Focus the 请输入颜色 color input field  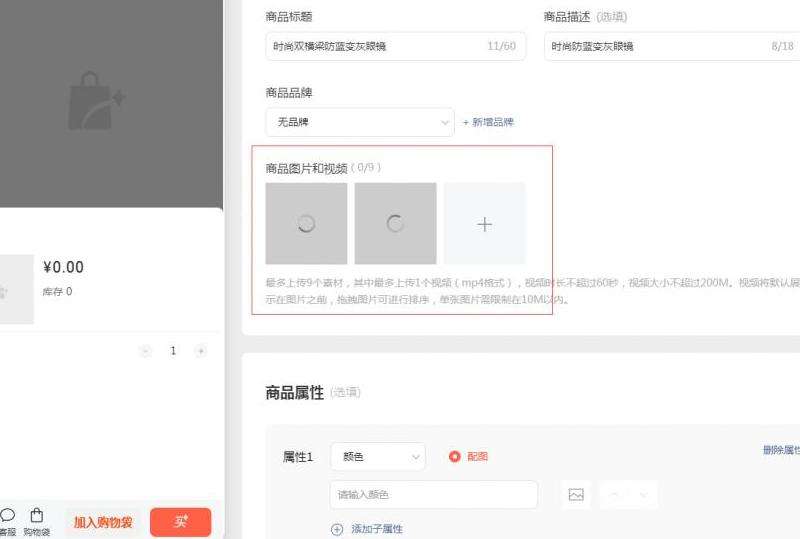coord(433,495)
